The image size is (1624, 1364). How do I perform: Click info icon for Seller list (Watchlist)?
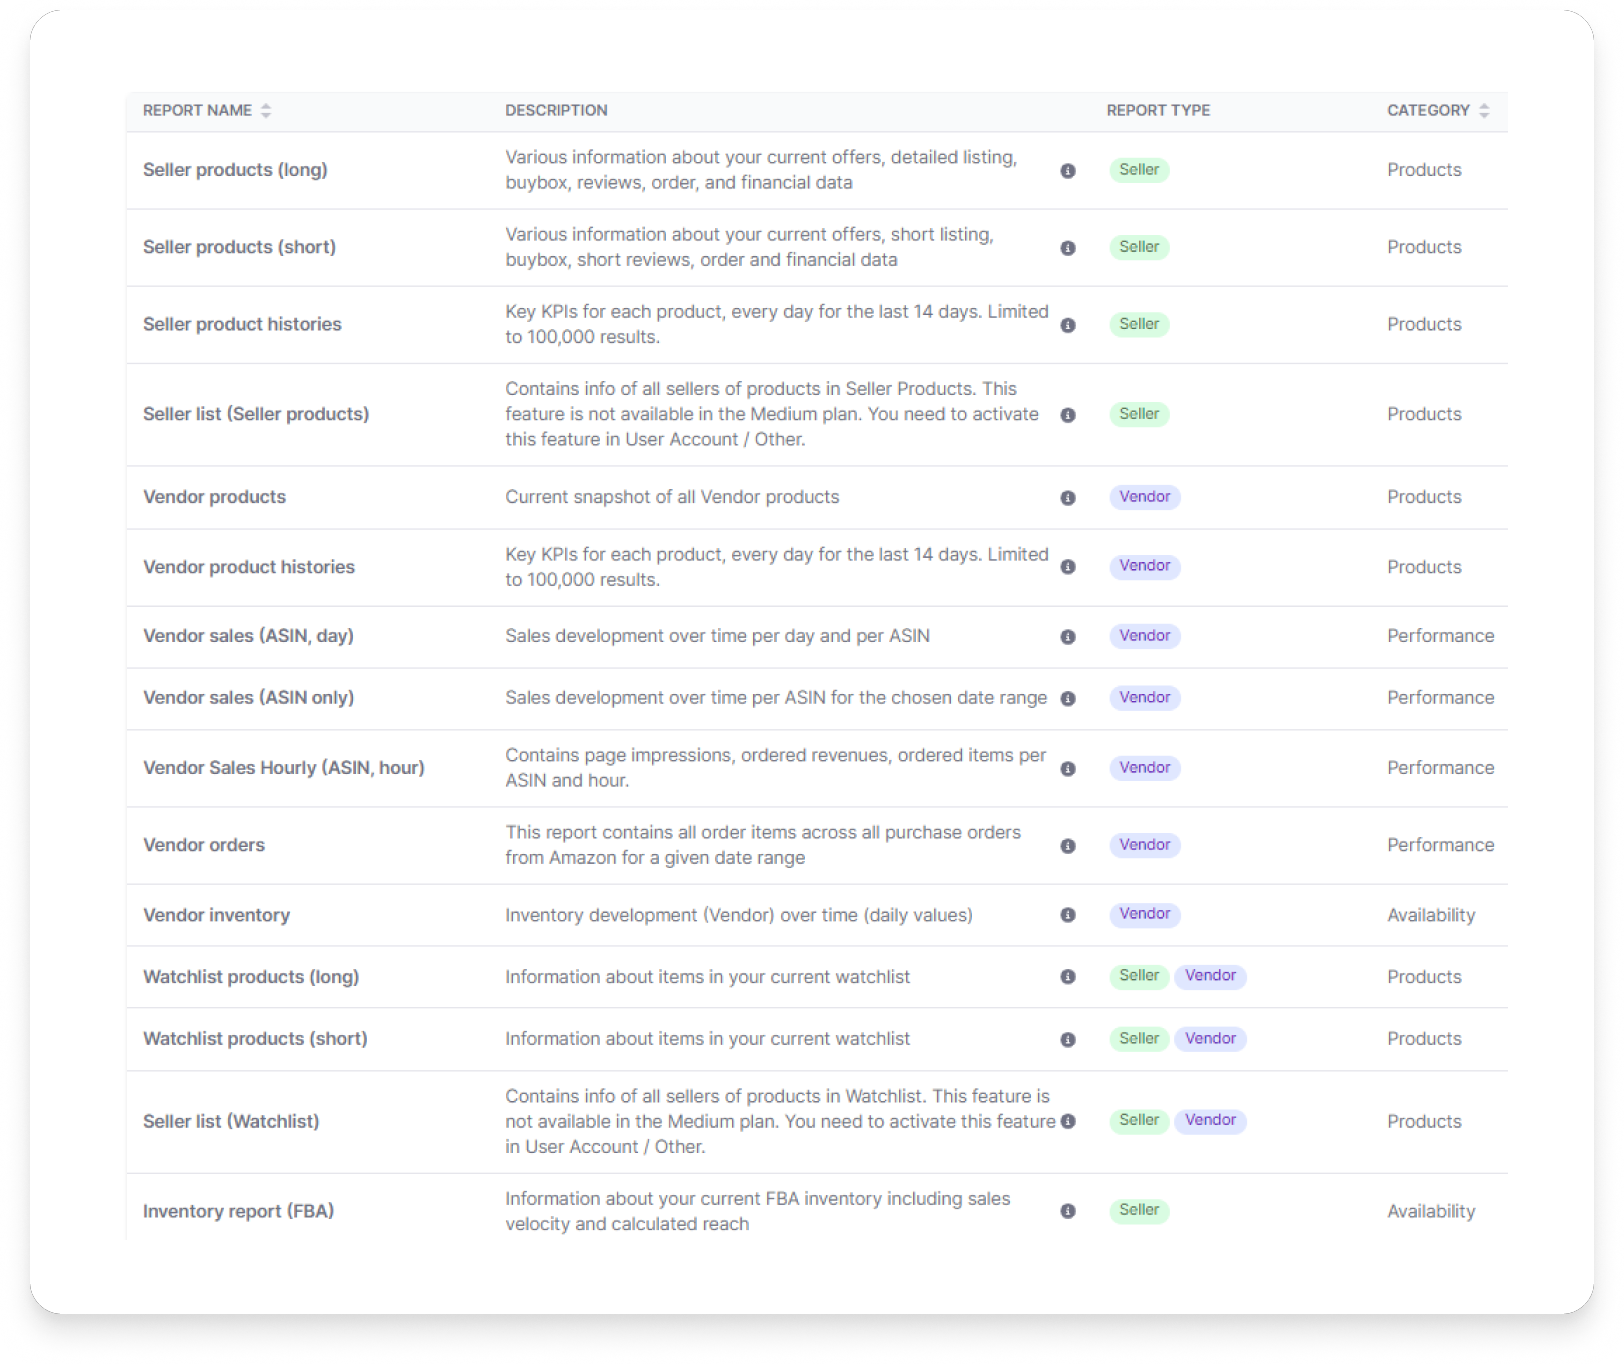1068,1121
